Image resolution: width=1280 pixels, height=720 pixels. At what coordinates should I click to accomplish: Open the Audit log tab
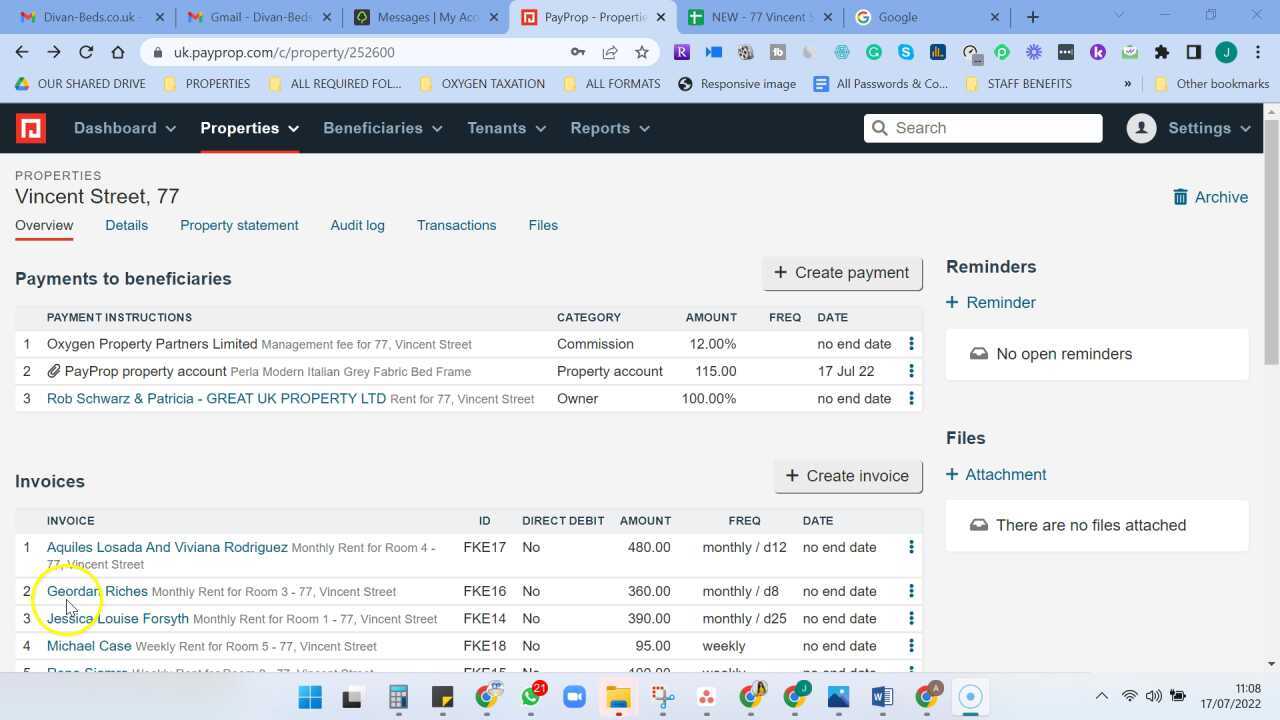pyautogui.click(x=357, y=225)
